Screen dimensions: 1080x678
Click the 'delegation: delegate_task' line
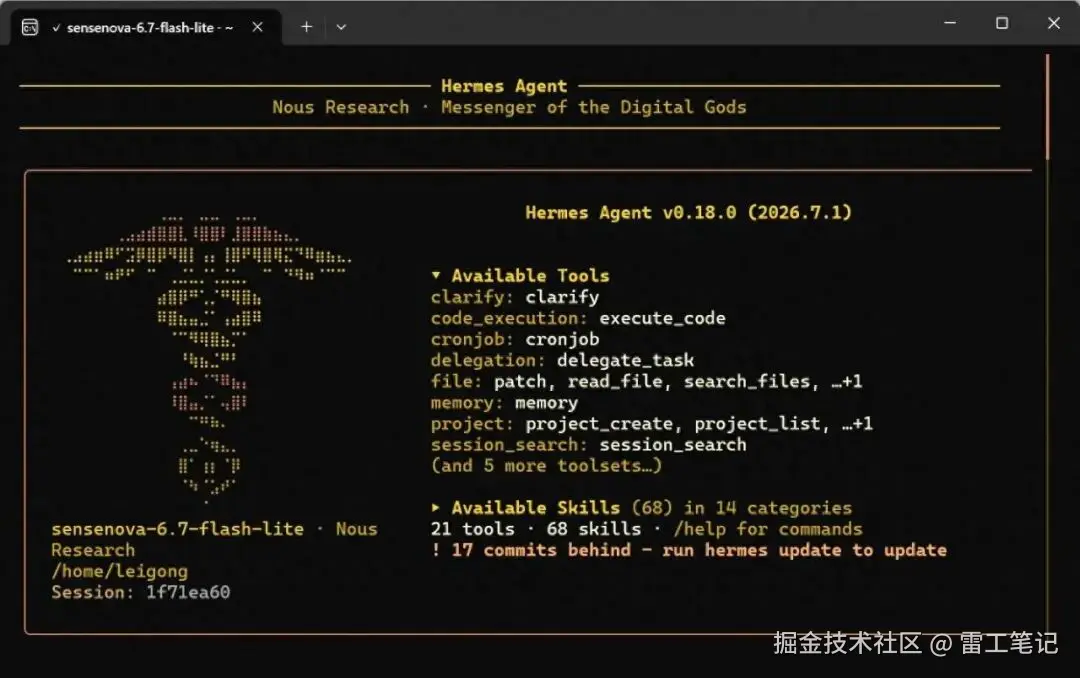(x=562, y=360)
